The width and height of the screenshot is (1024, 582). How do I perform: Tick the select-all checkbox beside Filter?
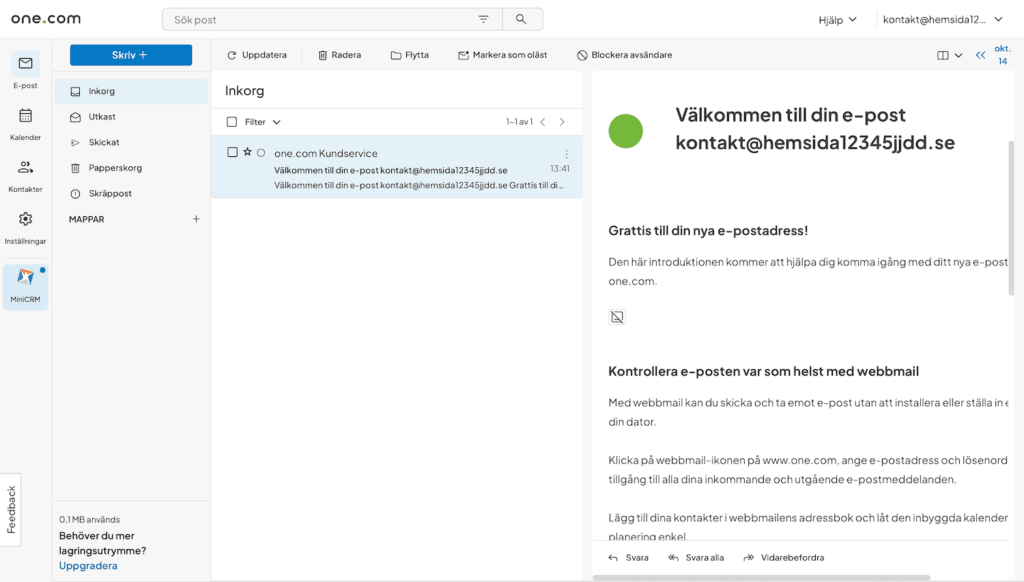[x=232, y=122]
